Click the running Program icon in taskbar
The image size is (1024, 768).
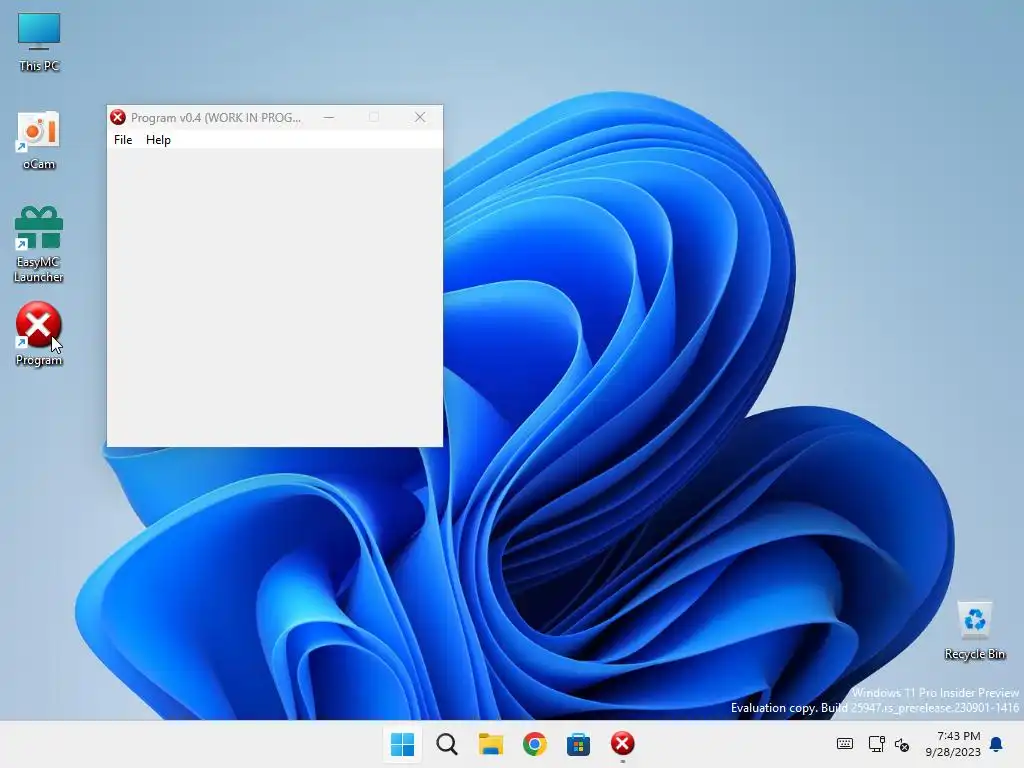[622, 744]
